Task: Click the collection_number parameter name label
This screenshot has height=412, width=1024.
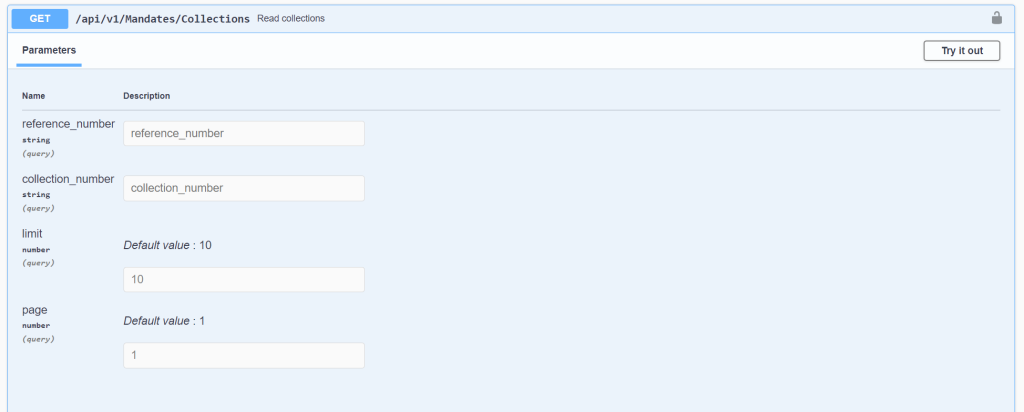Action: (68, 179)
